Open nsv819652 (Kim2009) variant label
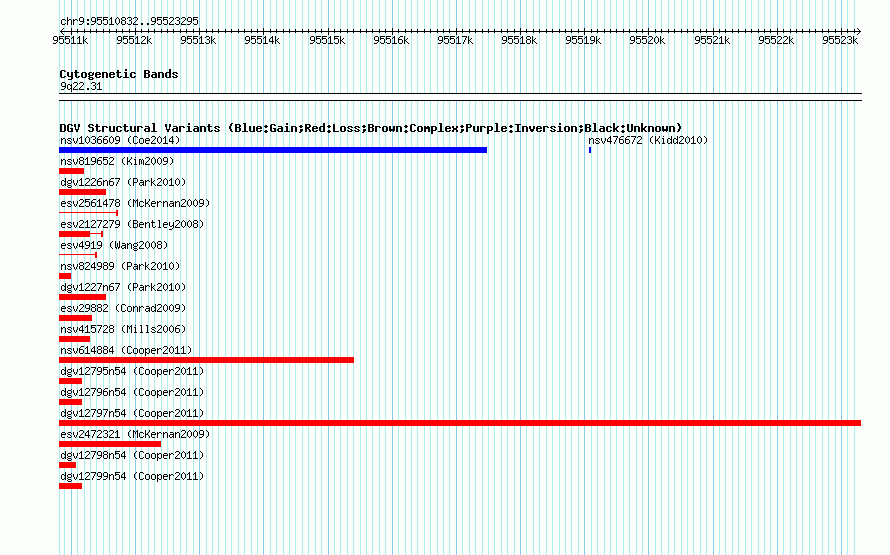This screenshot has height=555, width=890. (117, 161)
